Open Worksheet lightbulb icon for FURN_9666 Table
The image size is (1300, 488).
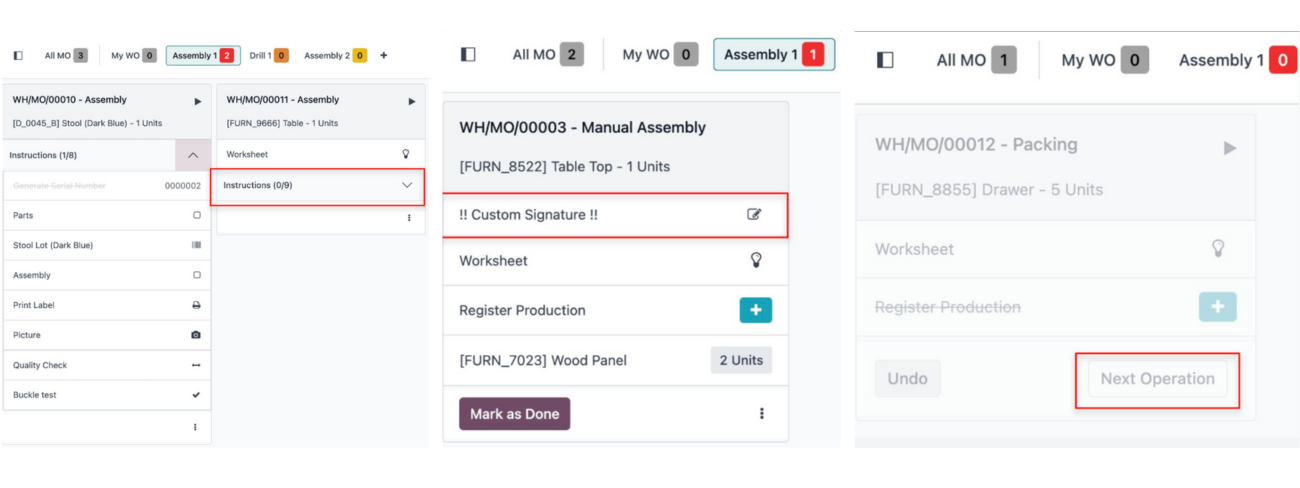coord(406,155)
